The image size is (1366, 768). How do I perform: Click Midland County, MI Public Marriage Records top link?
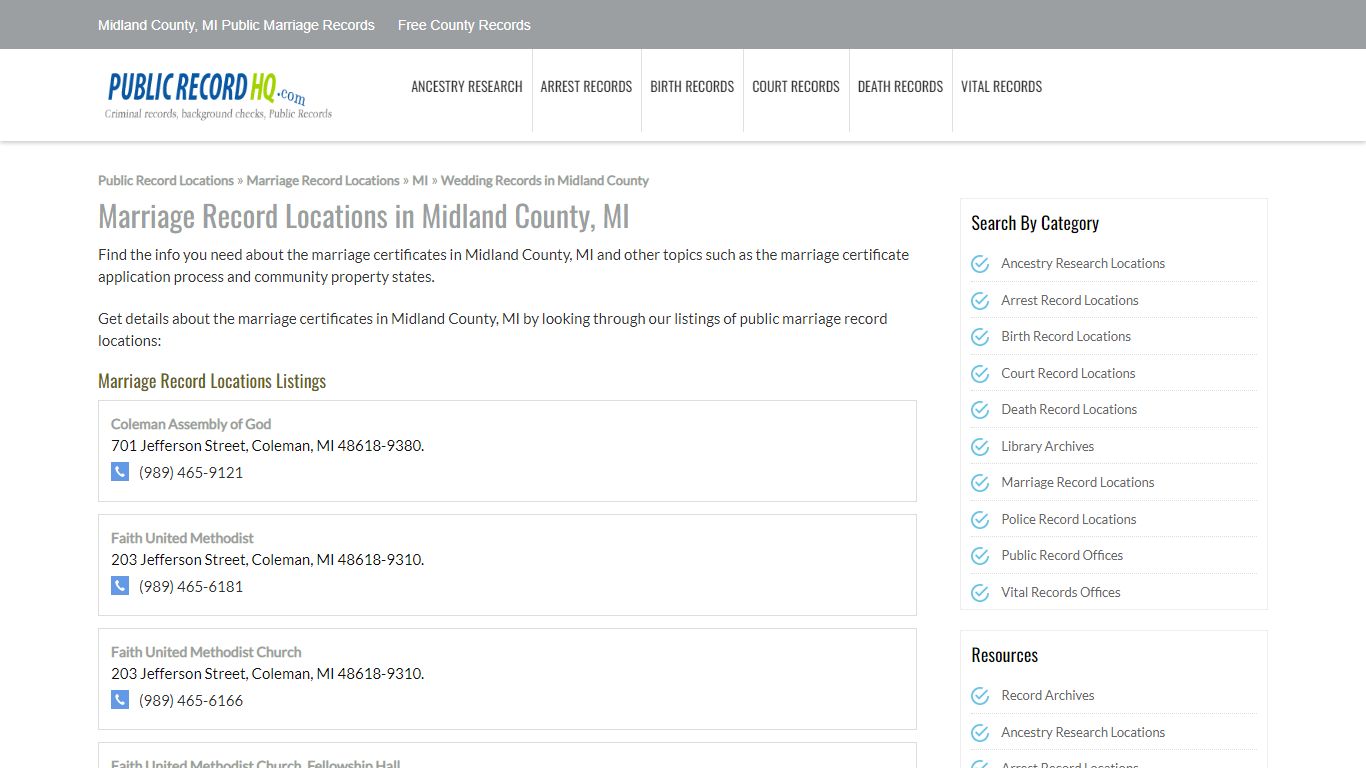[x=236, y=25]
